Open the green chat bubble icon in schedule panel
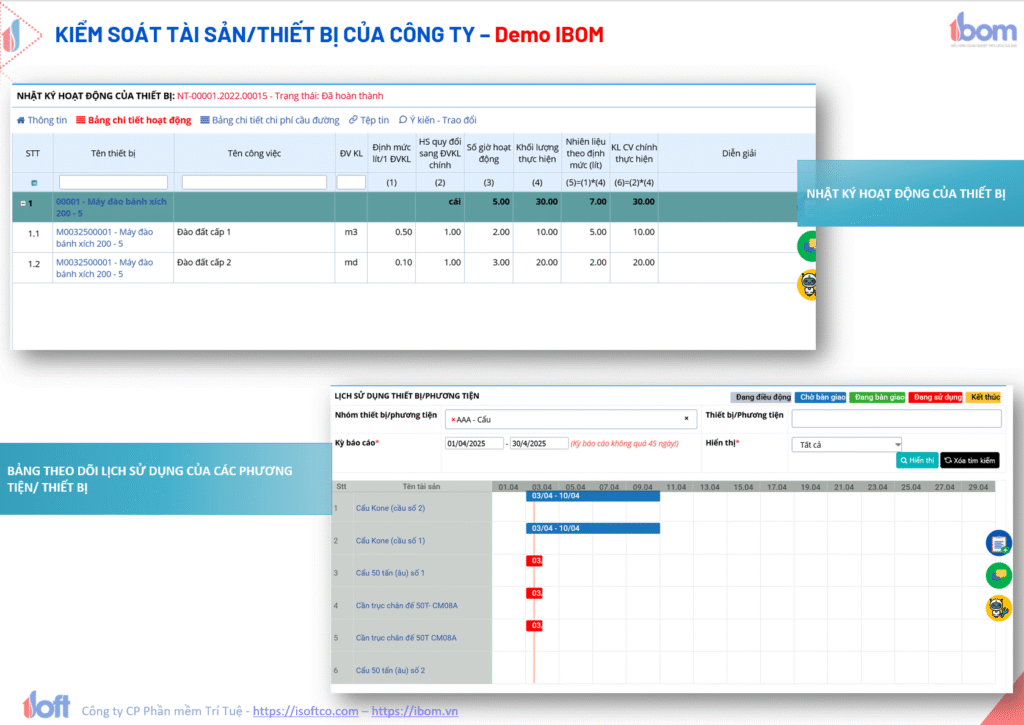 click(x=998, y=575)
